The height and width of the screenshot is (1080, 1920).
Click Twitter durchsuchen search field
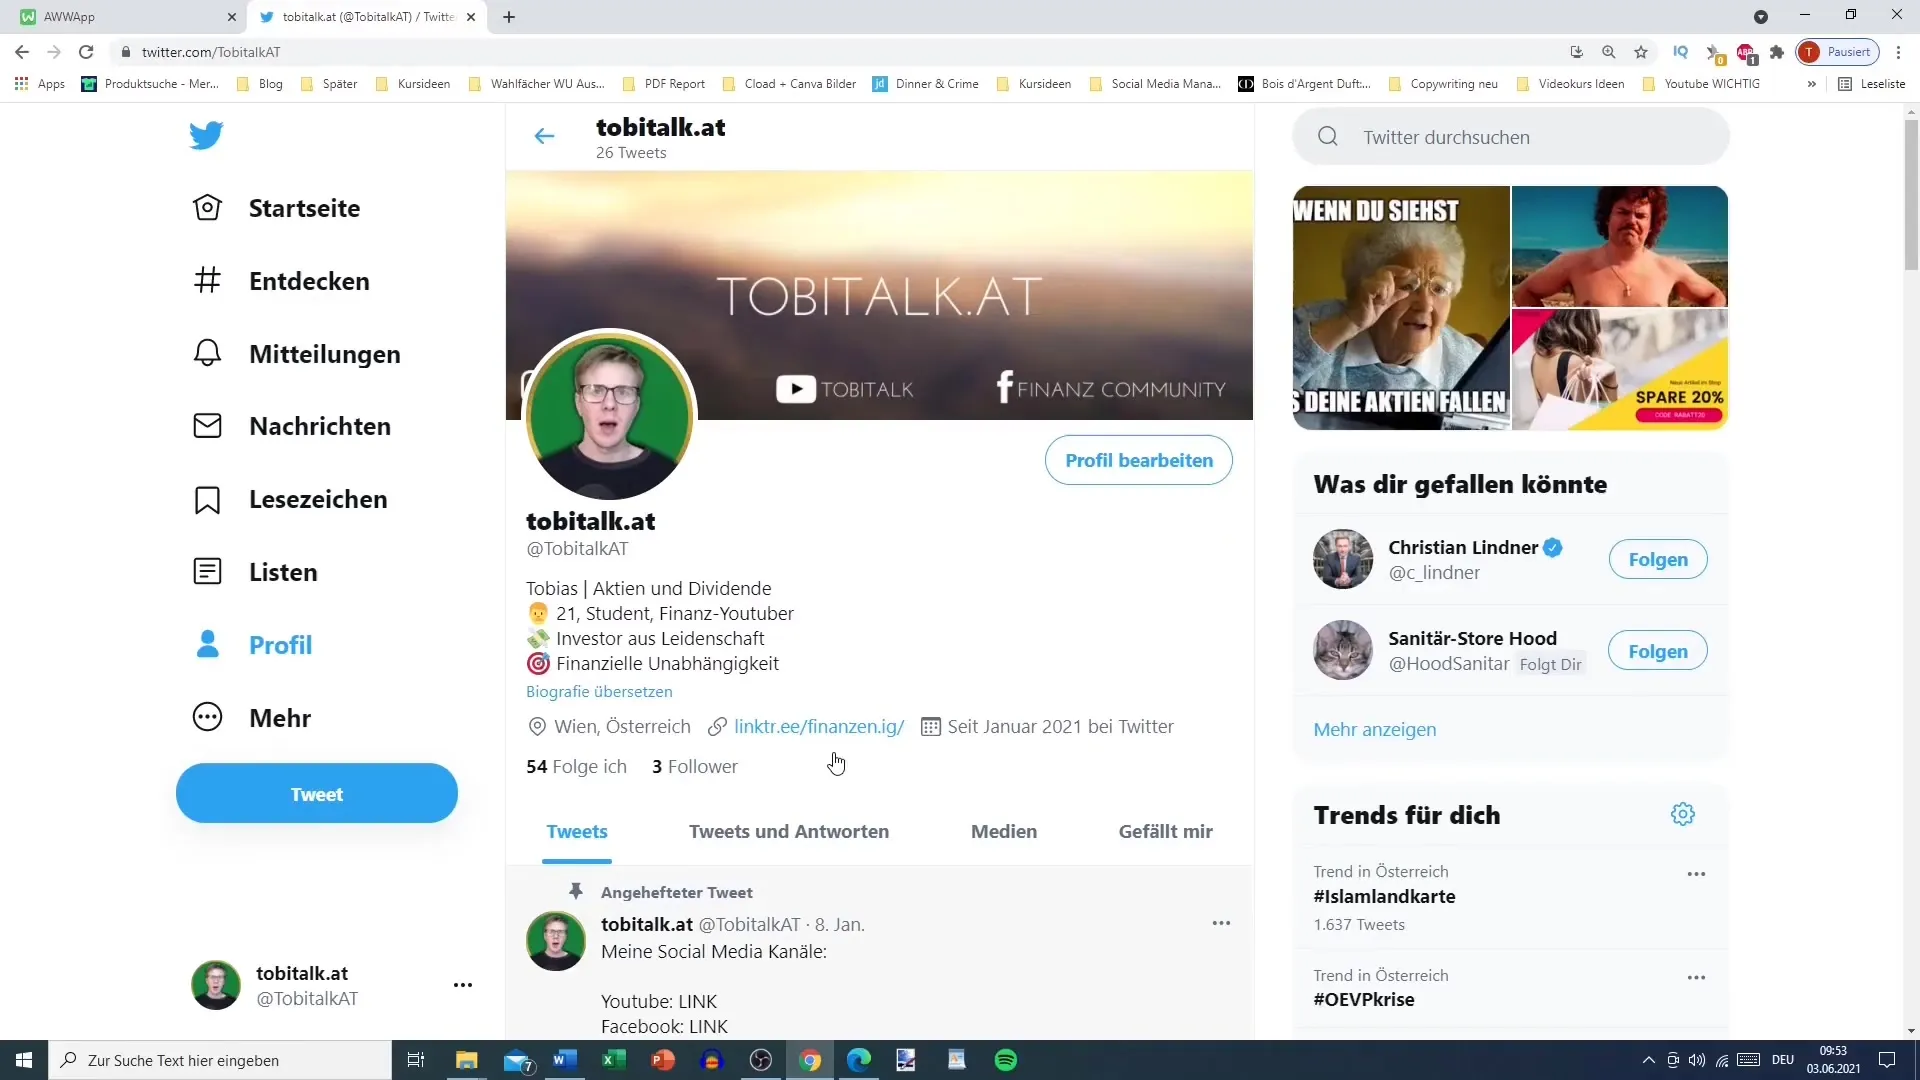(1510, 137)
